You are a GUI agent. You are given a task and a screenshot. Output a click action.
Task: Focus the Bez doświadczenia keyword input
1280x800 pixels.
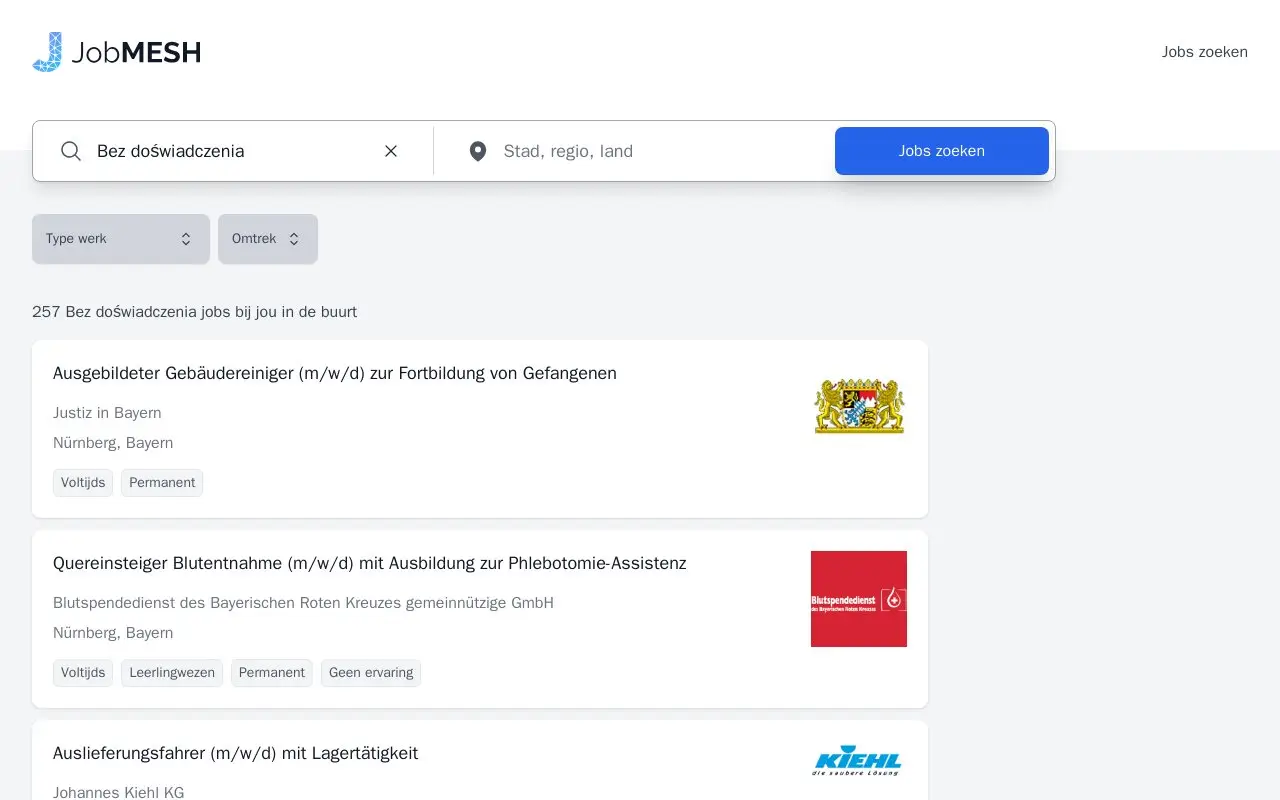click(x=235, y=151)
